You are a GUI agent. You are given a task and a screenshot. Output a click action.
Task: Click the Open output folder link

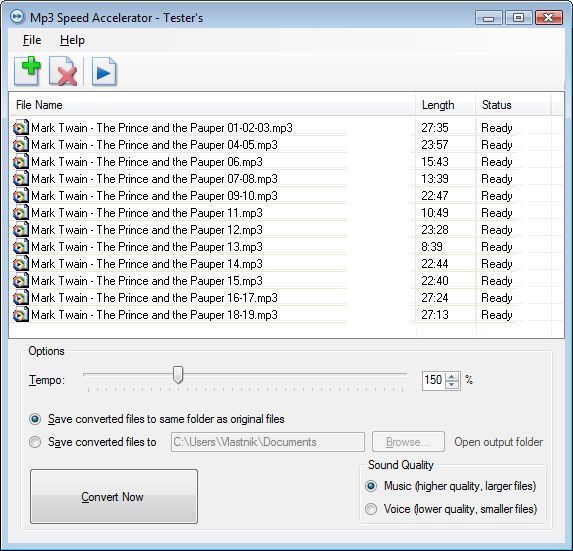[x=498, y=442]
